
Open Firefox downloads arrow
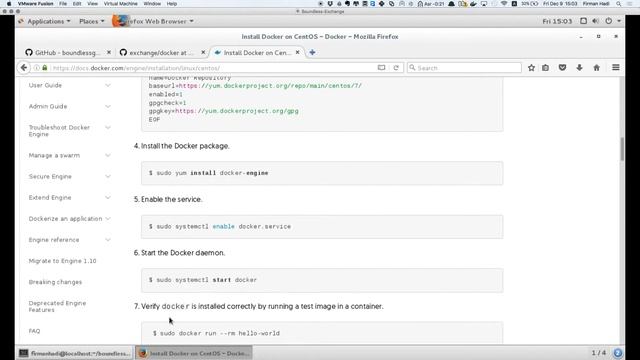click(x=579, y=68)
